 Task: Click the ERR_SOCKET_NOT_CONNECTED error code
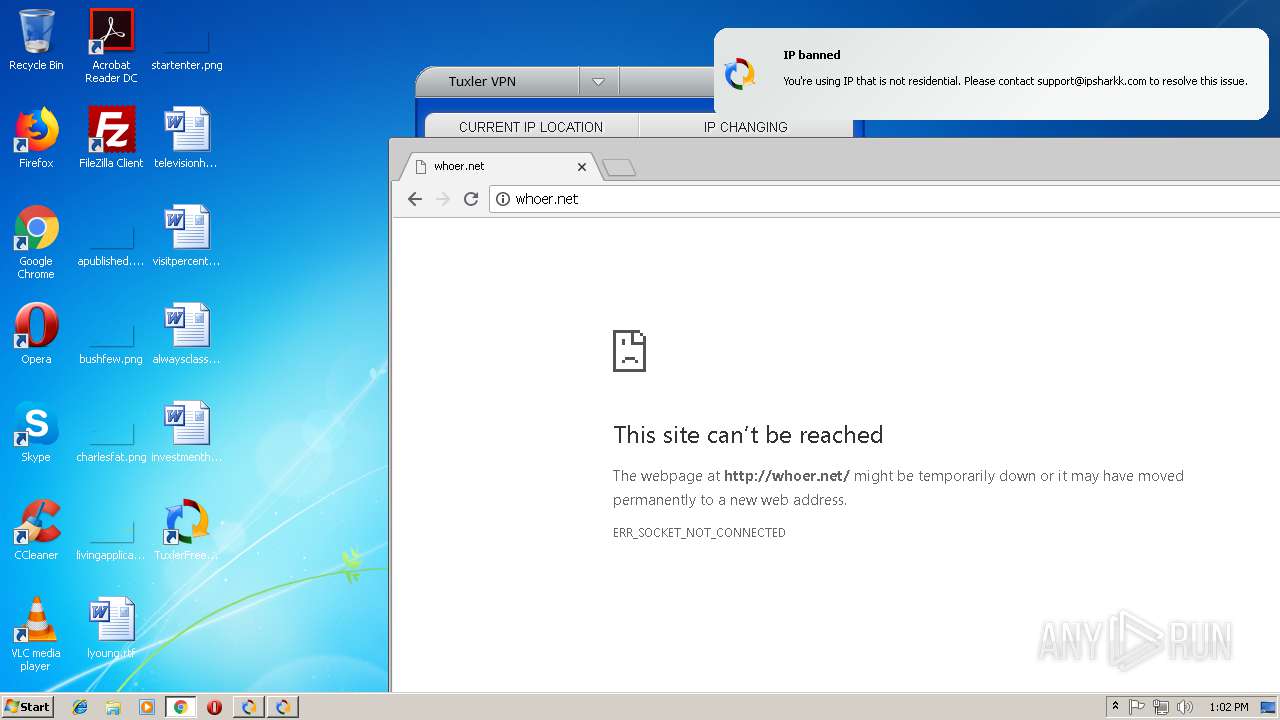pos(699,533)
